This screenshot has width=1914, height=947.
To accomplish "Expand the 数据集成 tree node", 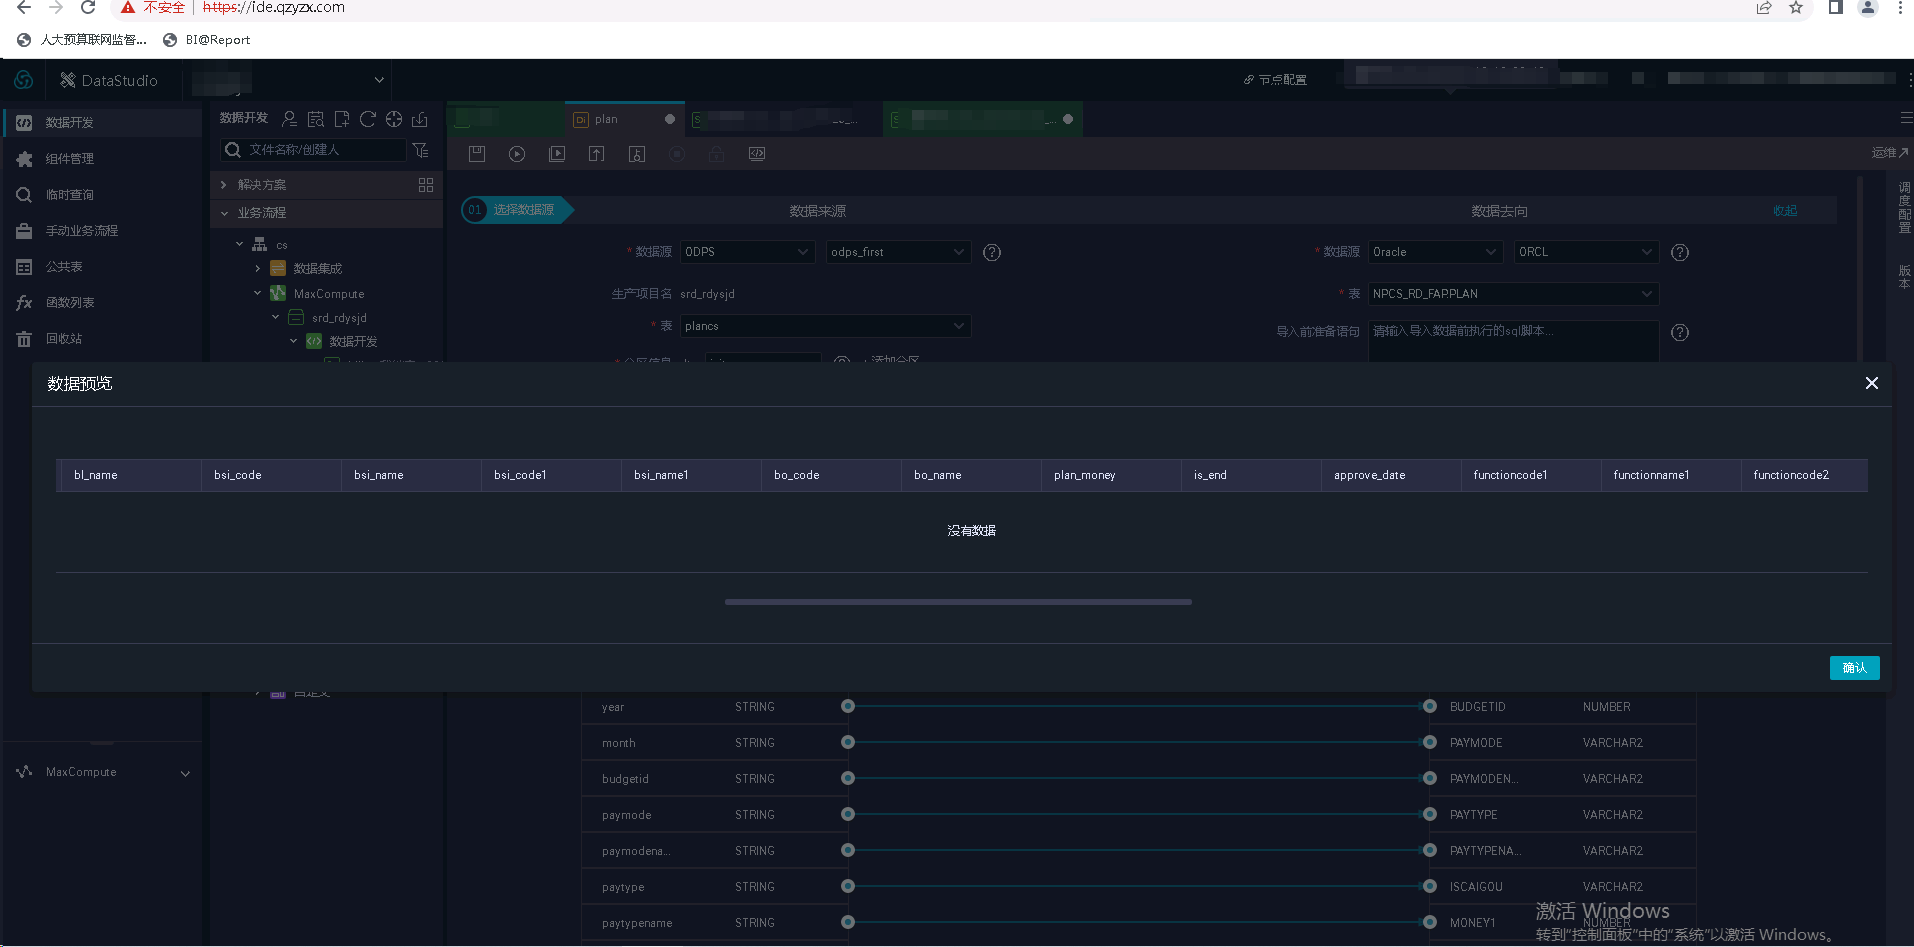I will coord(258,268).
